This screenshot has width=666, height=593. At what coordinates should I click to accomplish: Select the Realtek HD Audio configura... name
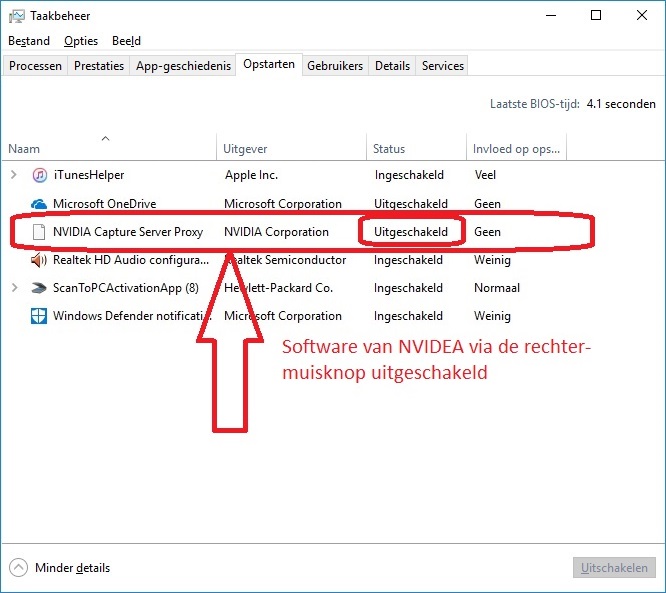131,260
